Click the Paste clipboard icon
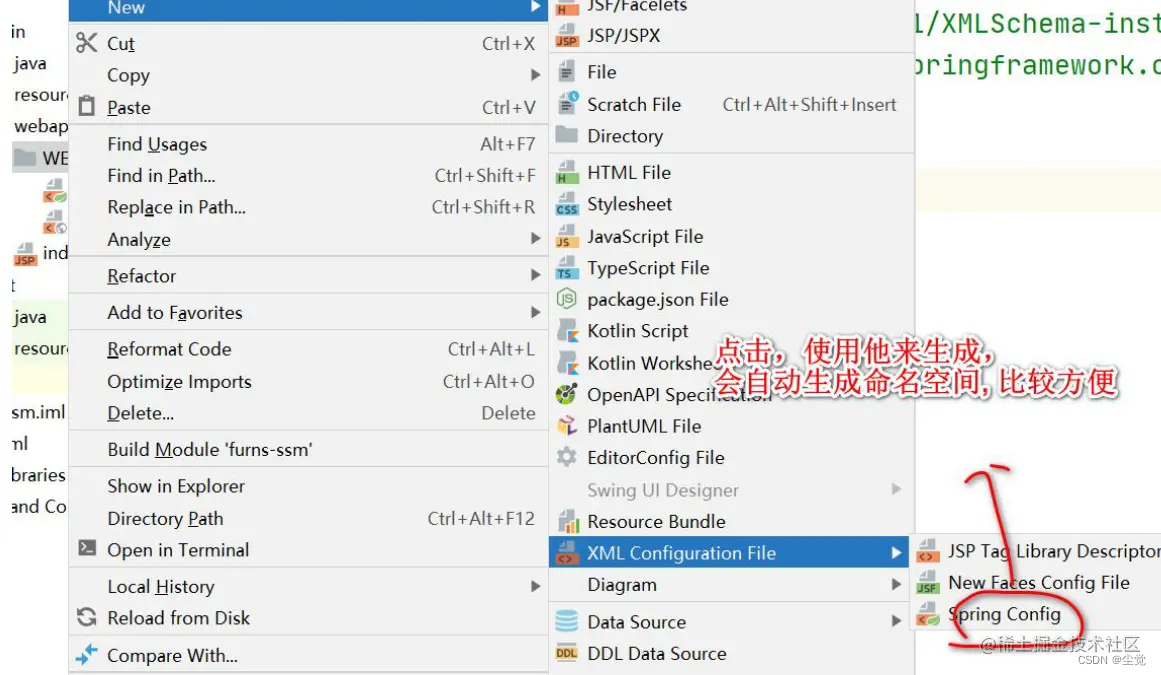 87,107
